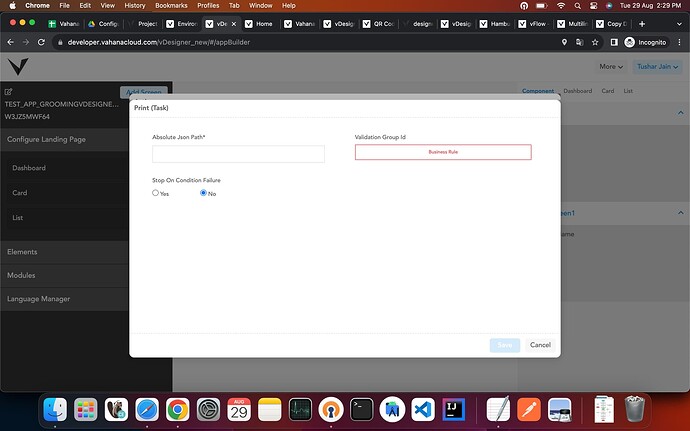Switch to the Card tab on the right
The height and width of the screenshot is (431, 690).
pyautogui.click(x=608, y=91)
